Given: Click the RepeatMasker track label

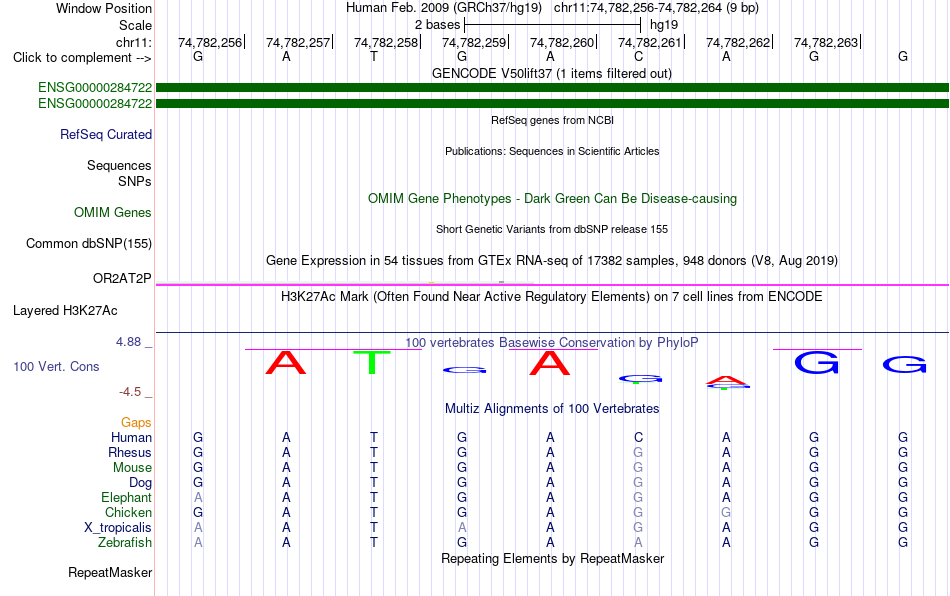Looking at the screenshot, I should 110,572.
